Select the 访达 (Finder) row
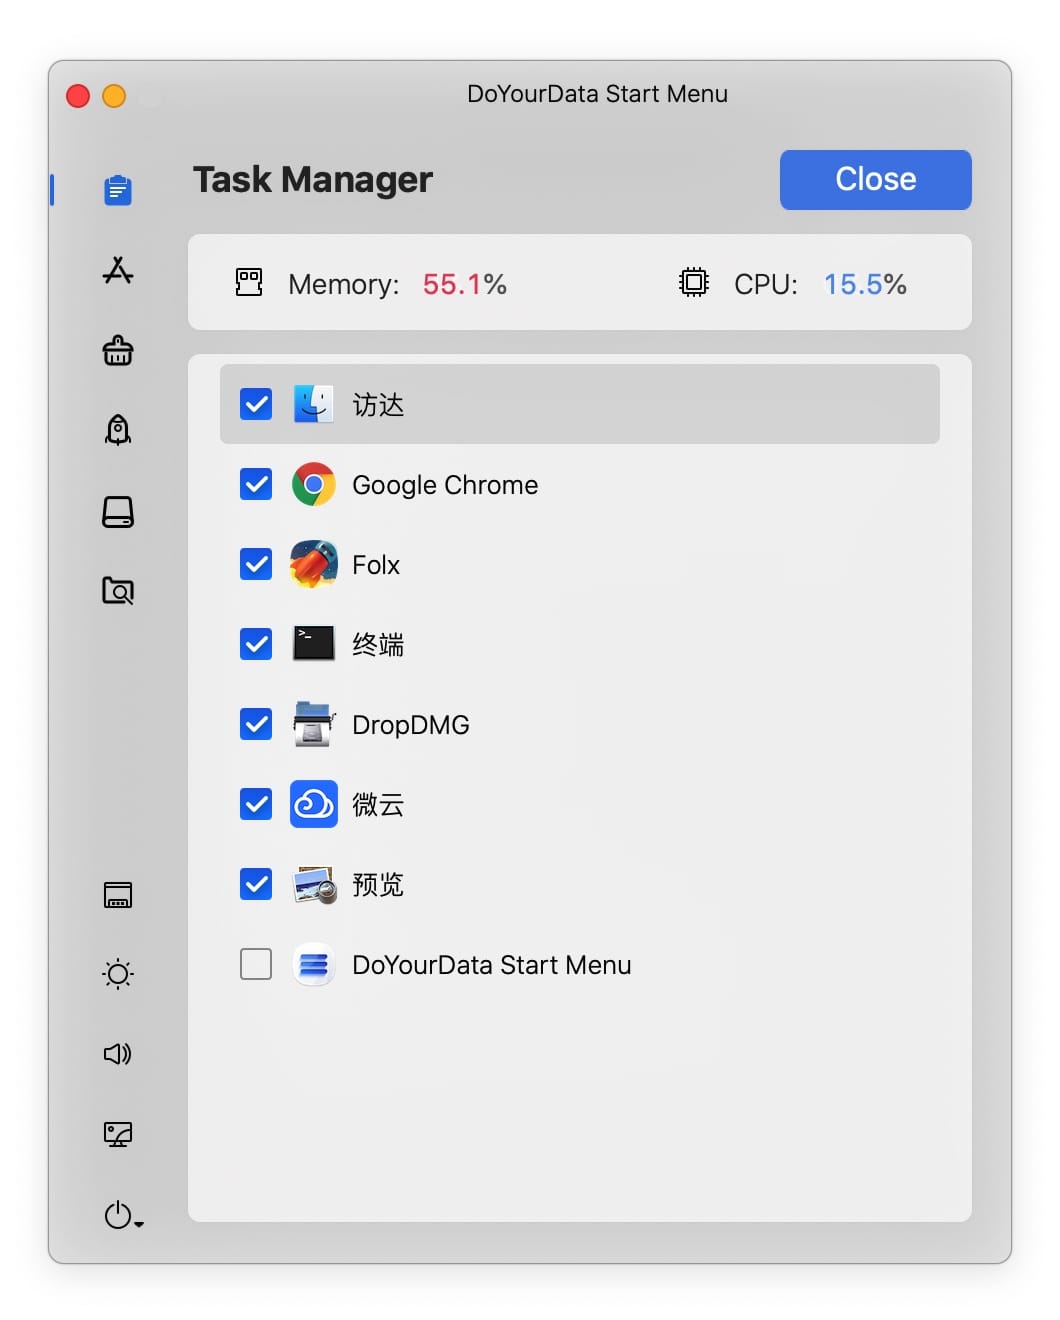 coord(579,405)
